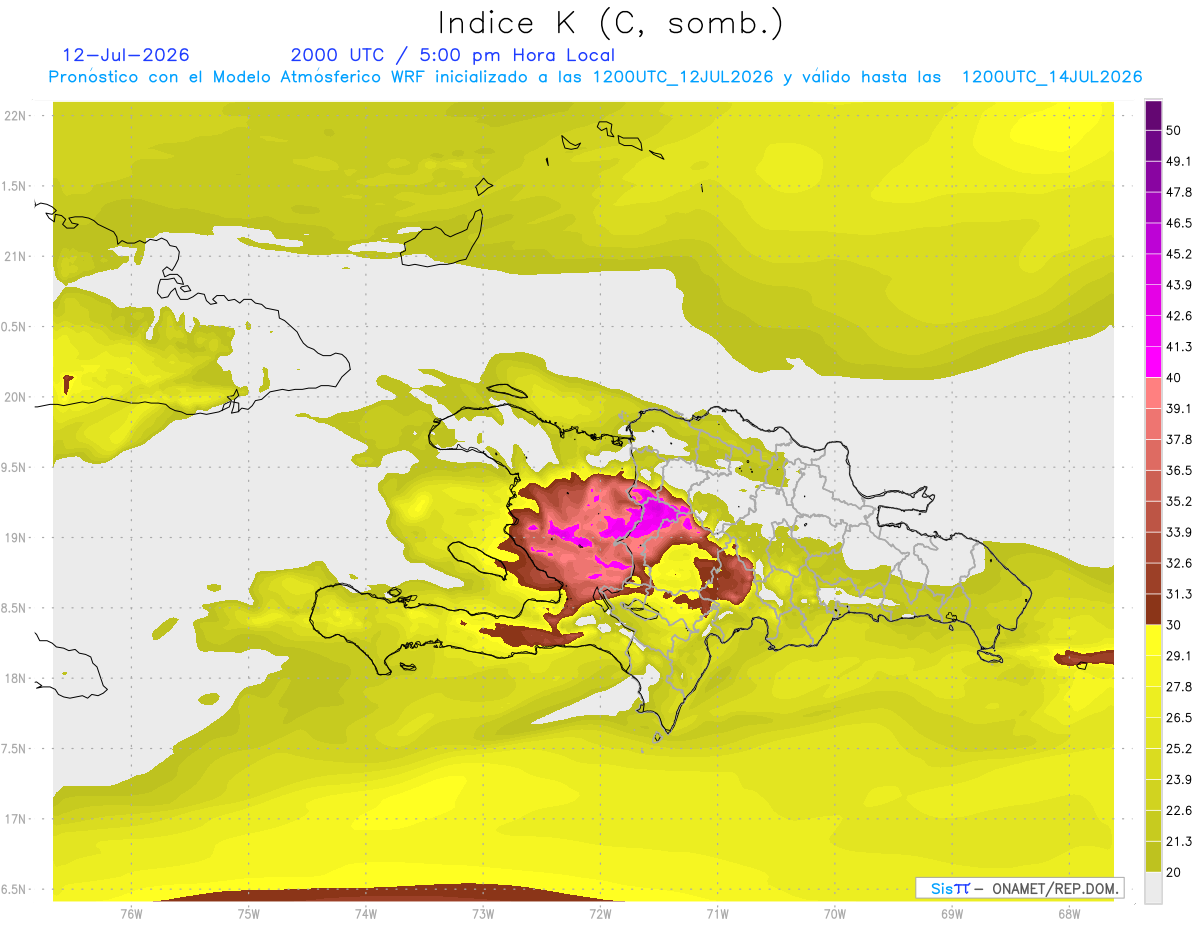Pick the dark brown colorbar segment above 30
This screenshot has width=1200, height=927.
pyautogui.click(x=1153, y=610)
